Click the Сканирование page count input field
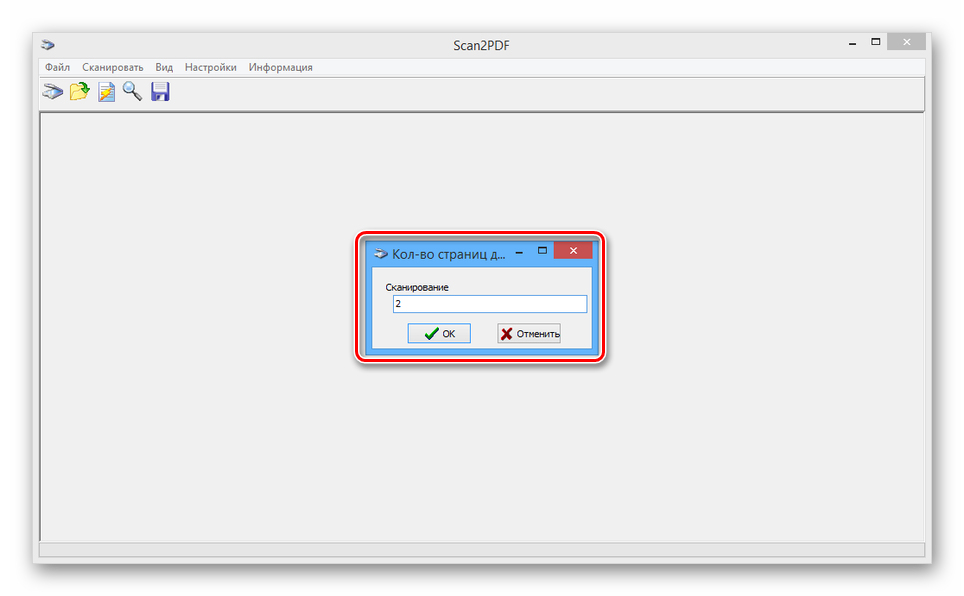The width and height of the screenshot is (964, 596). pos(489,304)
